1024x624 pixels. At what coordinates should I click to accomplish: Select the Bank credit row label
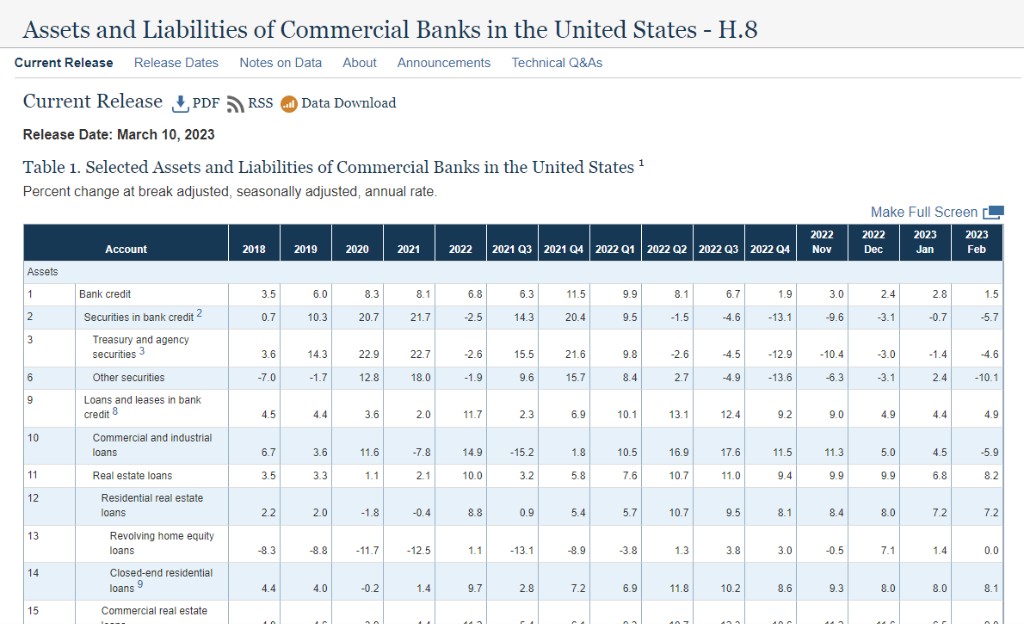(105, 295)
